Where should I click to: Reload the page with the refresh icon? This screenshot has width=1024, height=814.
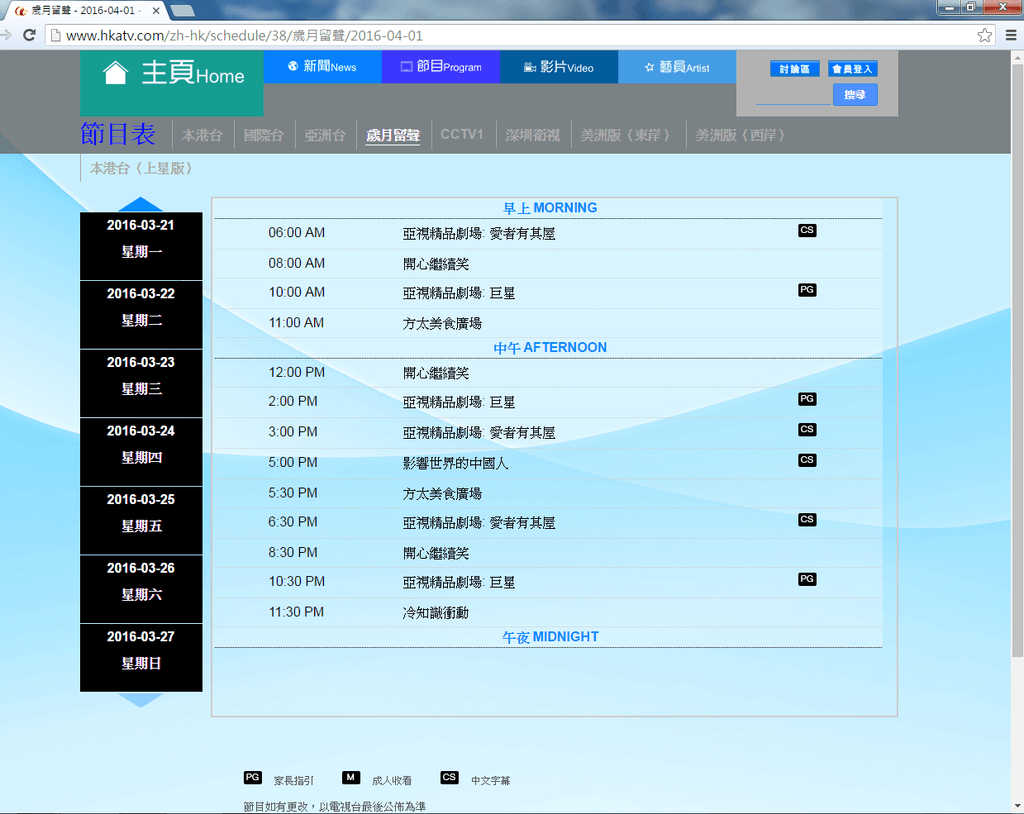pyautogui.click(x=29, y=35)
